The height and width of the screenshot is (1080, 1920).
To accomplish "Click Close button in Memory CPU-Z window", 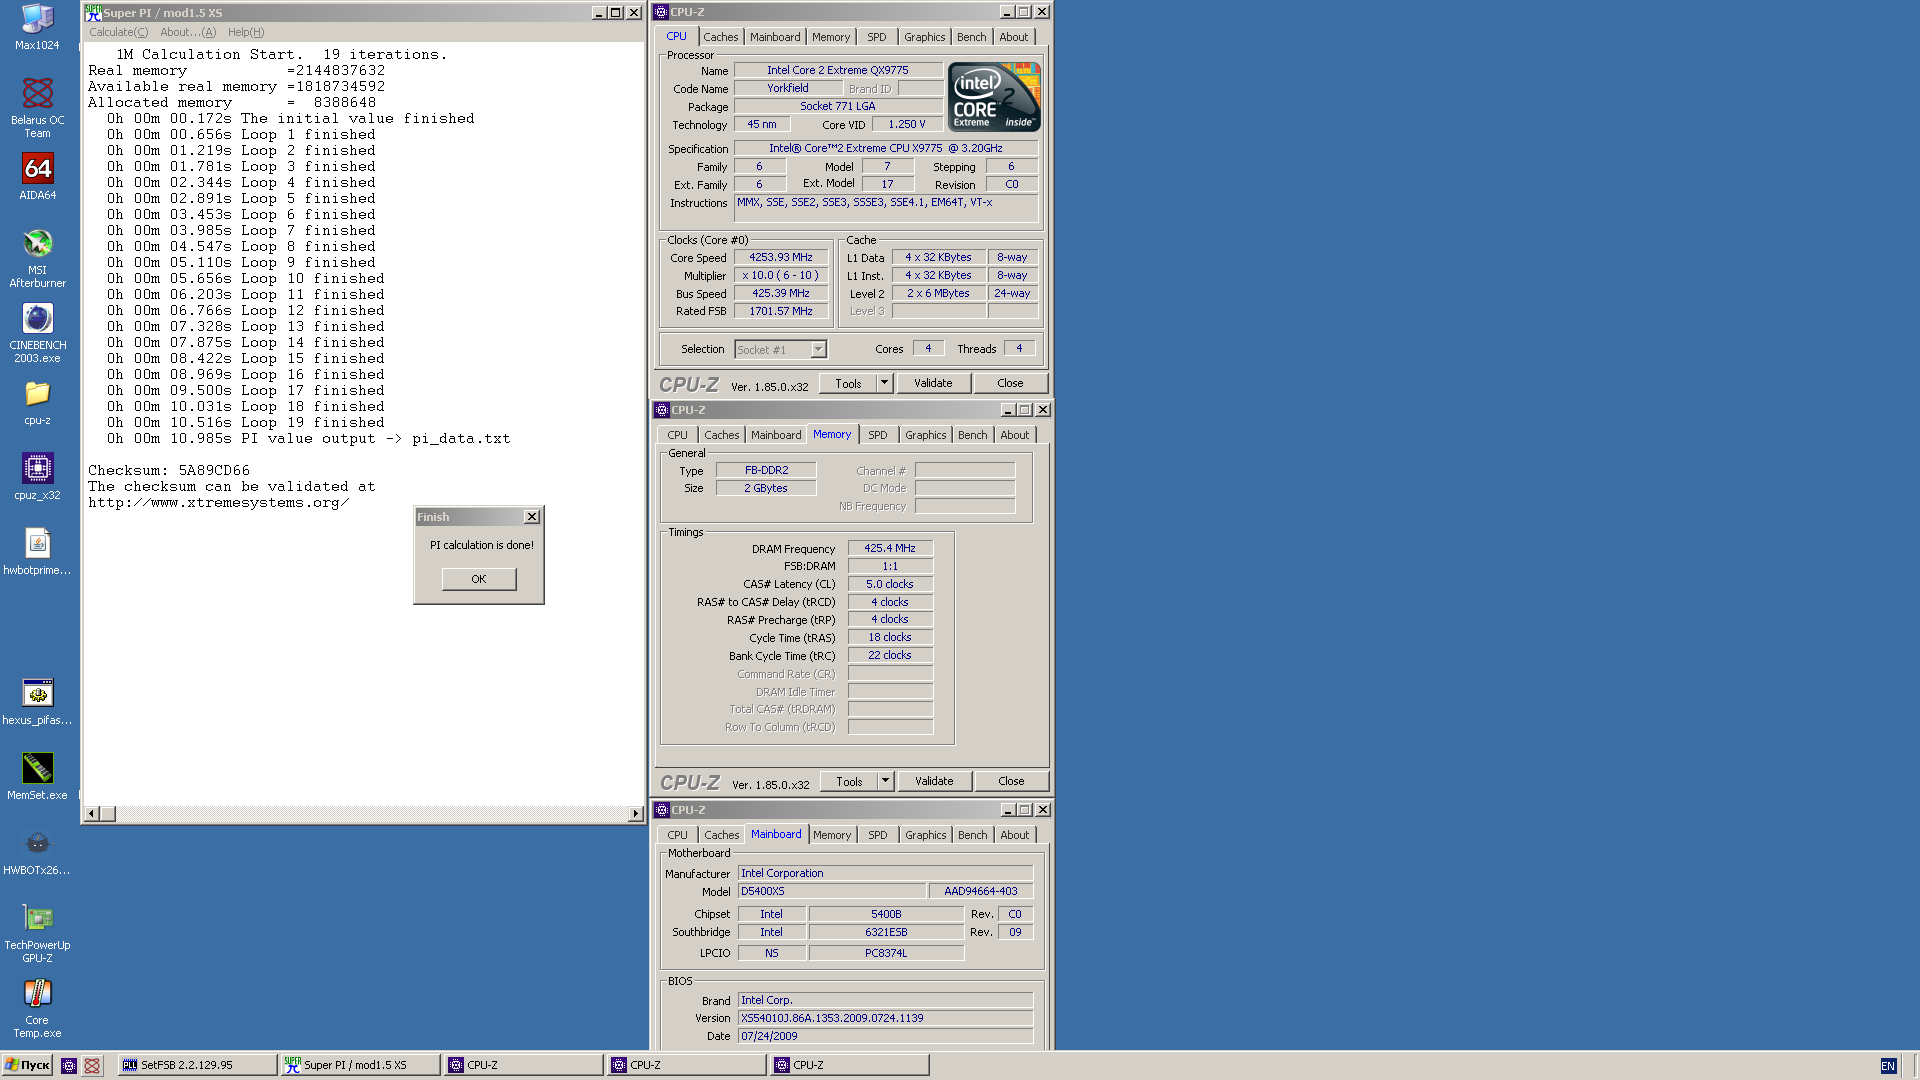I will click(x=1011, y=781).
